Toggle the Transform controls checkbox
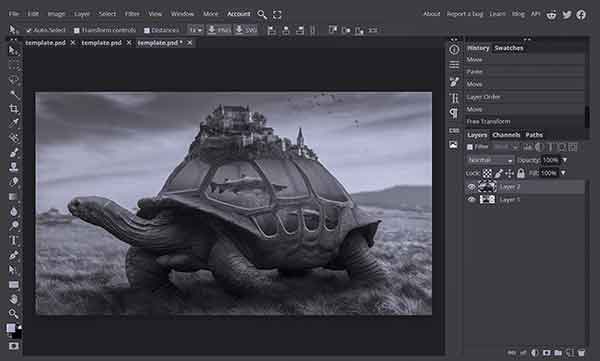 click(x=77, y=30)
